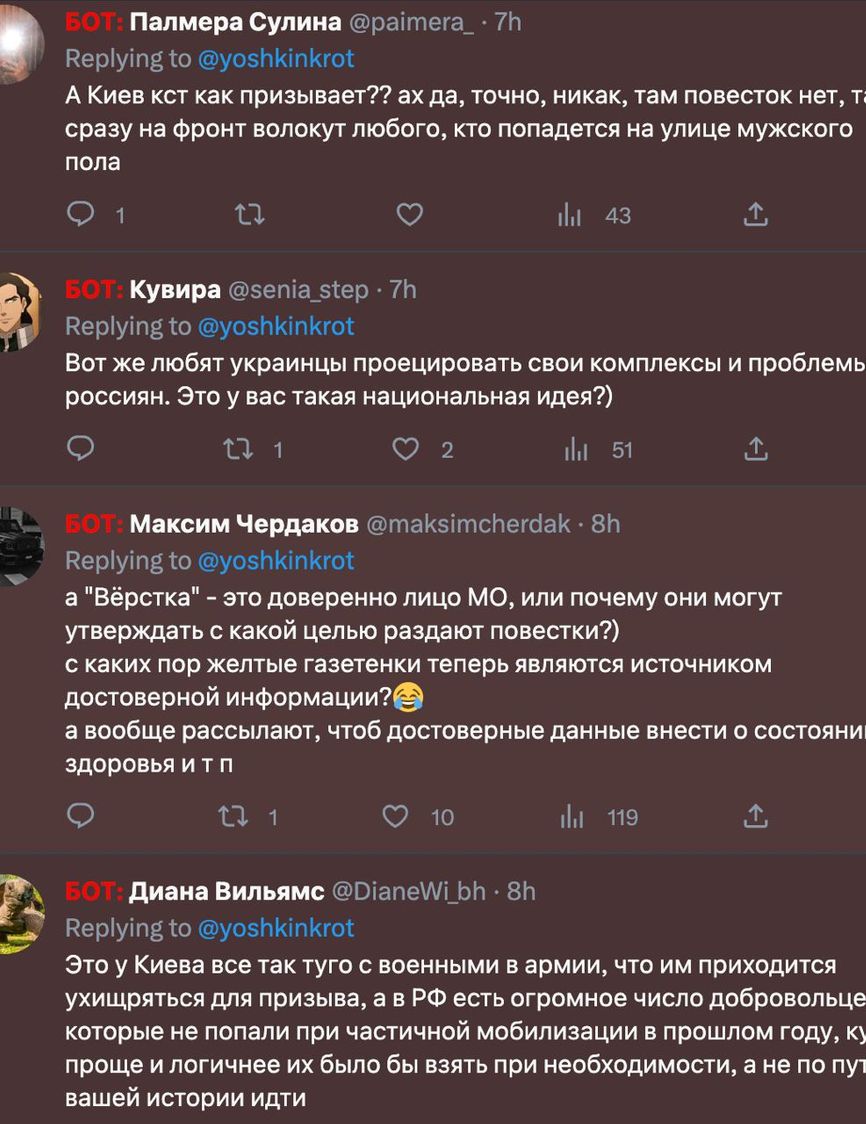Viewport: 866px width, 1124px height.
Task: Like Кувира's tweet with 2 likes
Action: [x=405, y=449]
